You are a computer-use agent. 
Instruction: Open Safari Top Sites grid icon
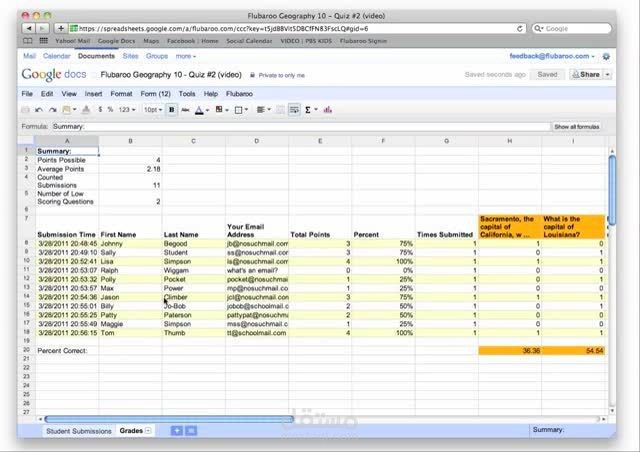[43, 41]
